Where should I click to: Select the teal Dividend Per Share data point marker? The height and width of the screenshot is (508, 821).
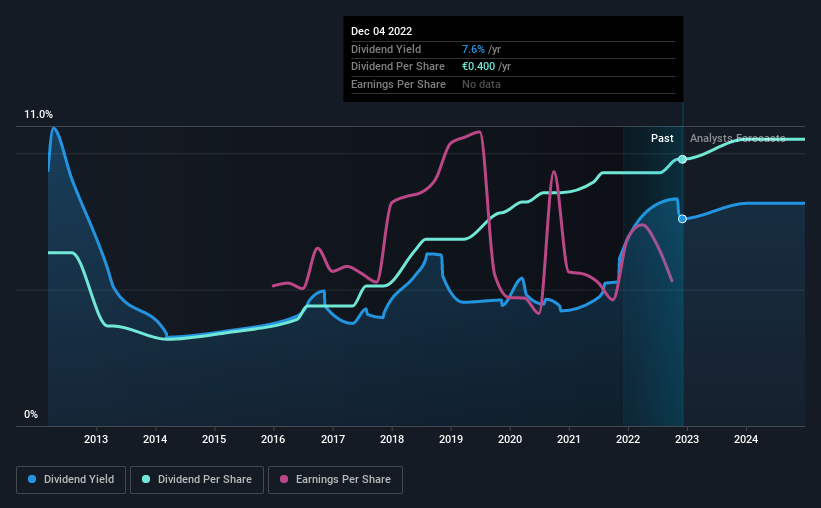point(682,159)
